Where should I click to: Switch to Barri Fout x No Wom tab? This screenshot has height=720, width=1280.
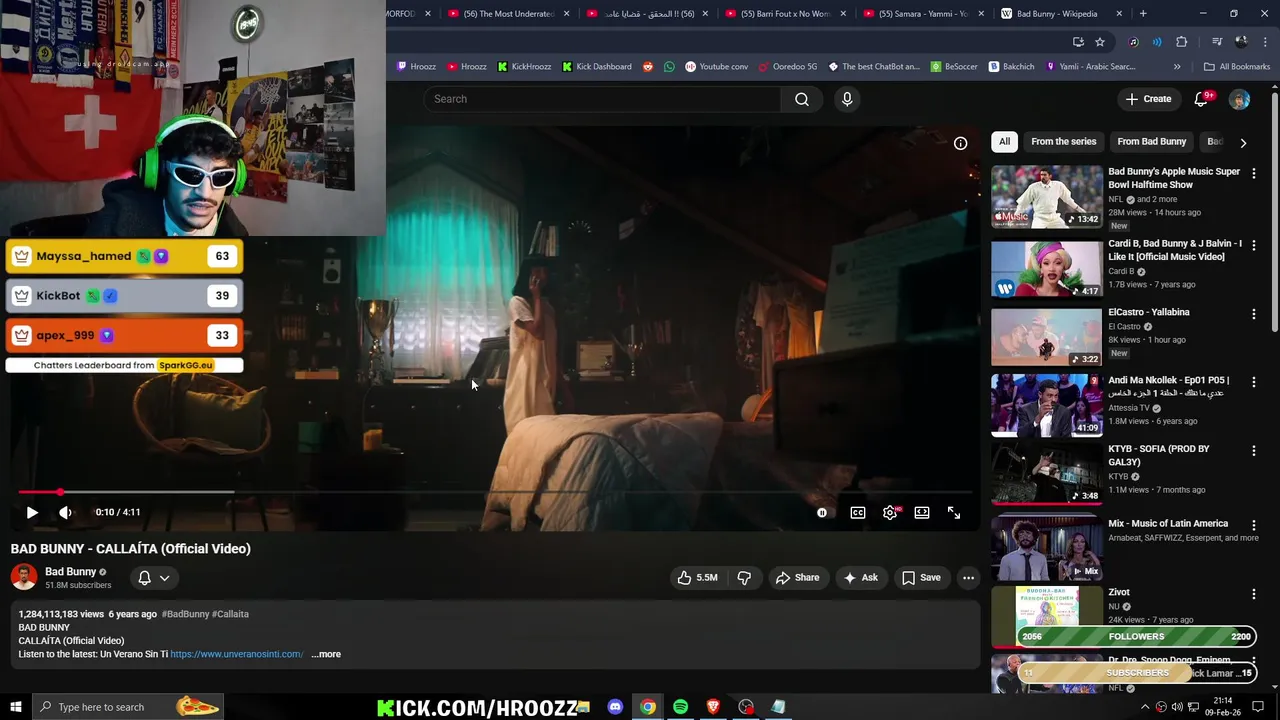(x=785, y=14)
